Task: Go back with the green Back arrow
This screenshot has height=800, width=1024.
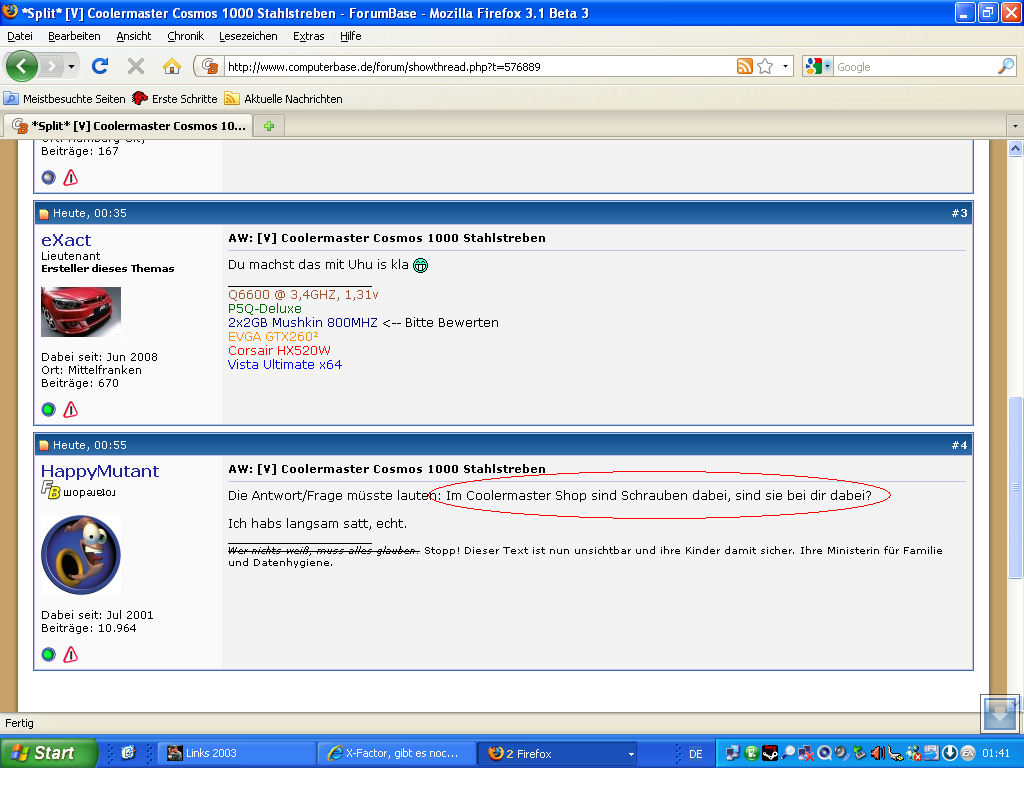Action: 22,66
